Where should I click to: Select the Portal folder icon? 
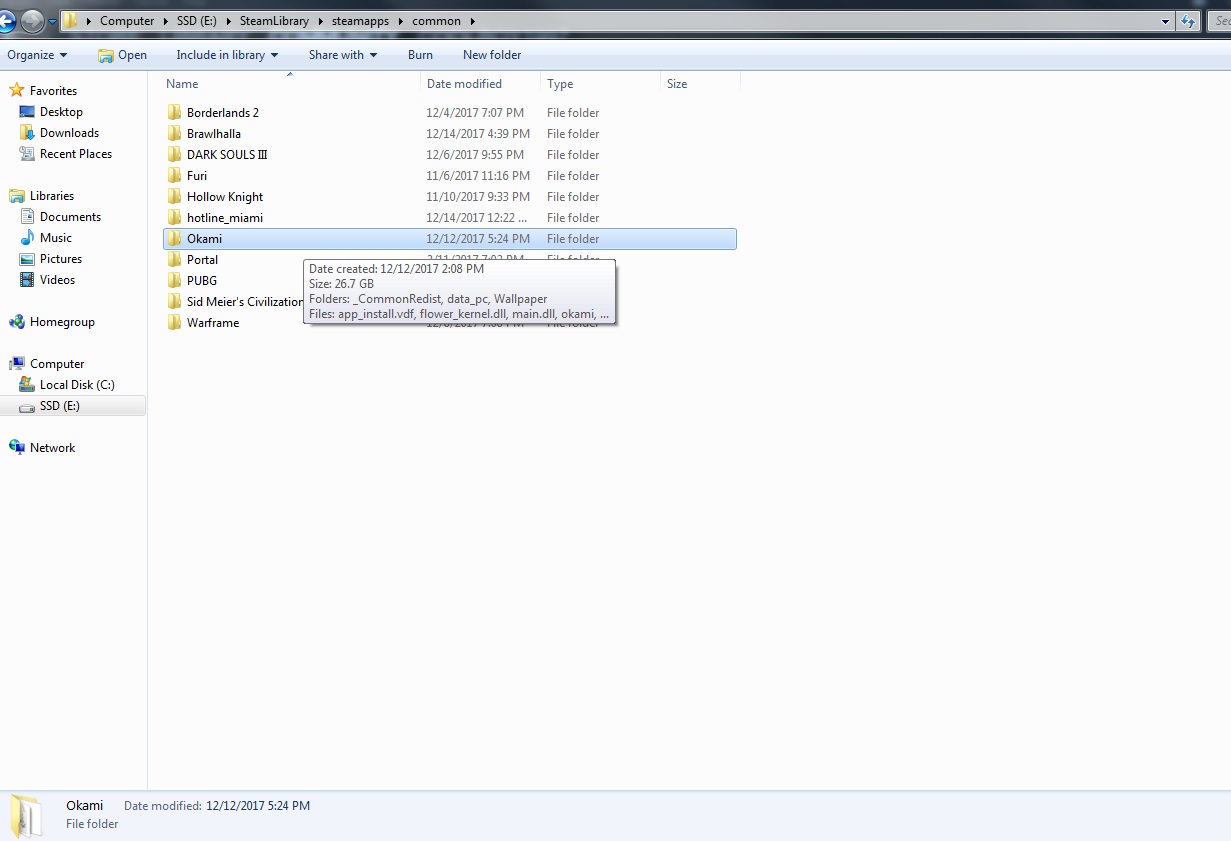click(174, 259)
